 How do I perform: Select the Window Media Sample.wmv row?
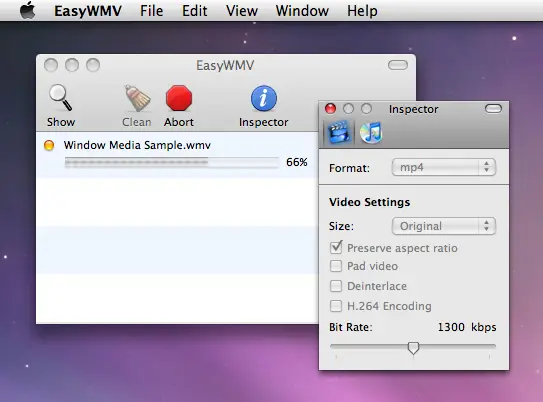tap(177, 155)
